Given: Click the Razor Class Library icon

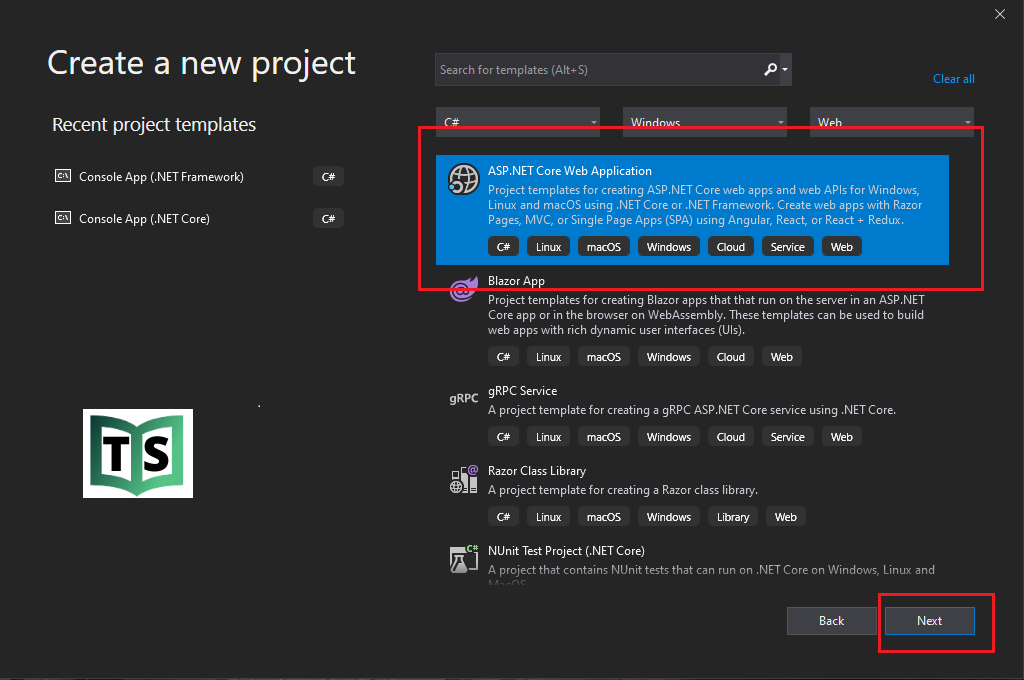Looking at the screenshot, I should pos(464,479).
